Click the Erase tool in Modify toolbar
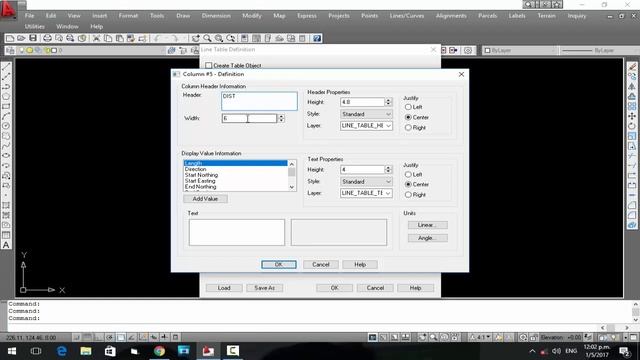This screenshot has width=640, height=360. [x=632, y=67]
